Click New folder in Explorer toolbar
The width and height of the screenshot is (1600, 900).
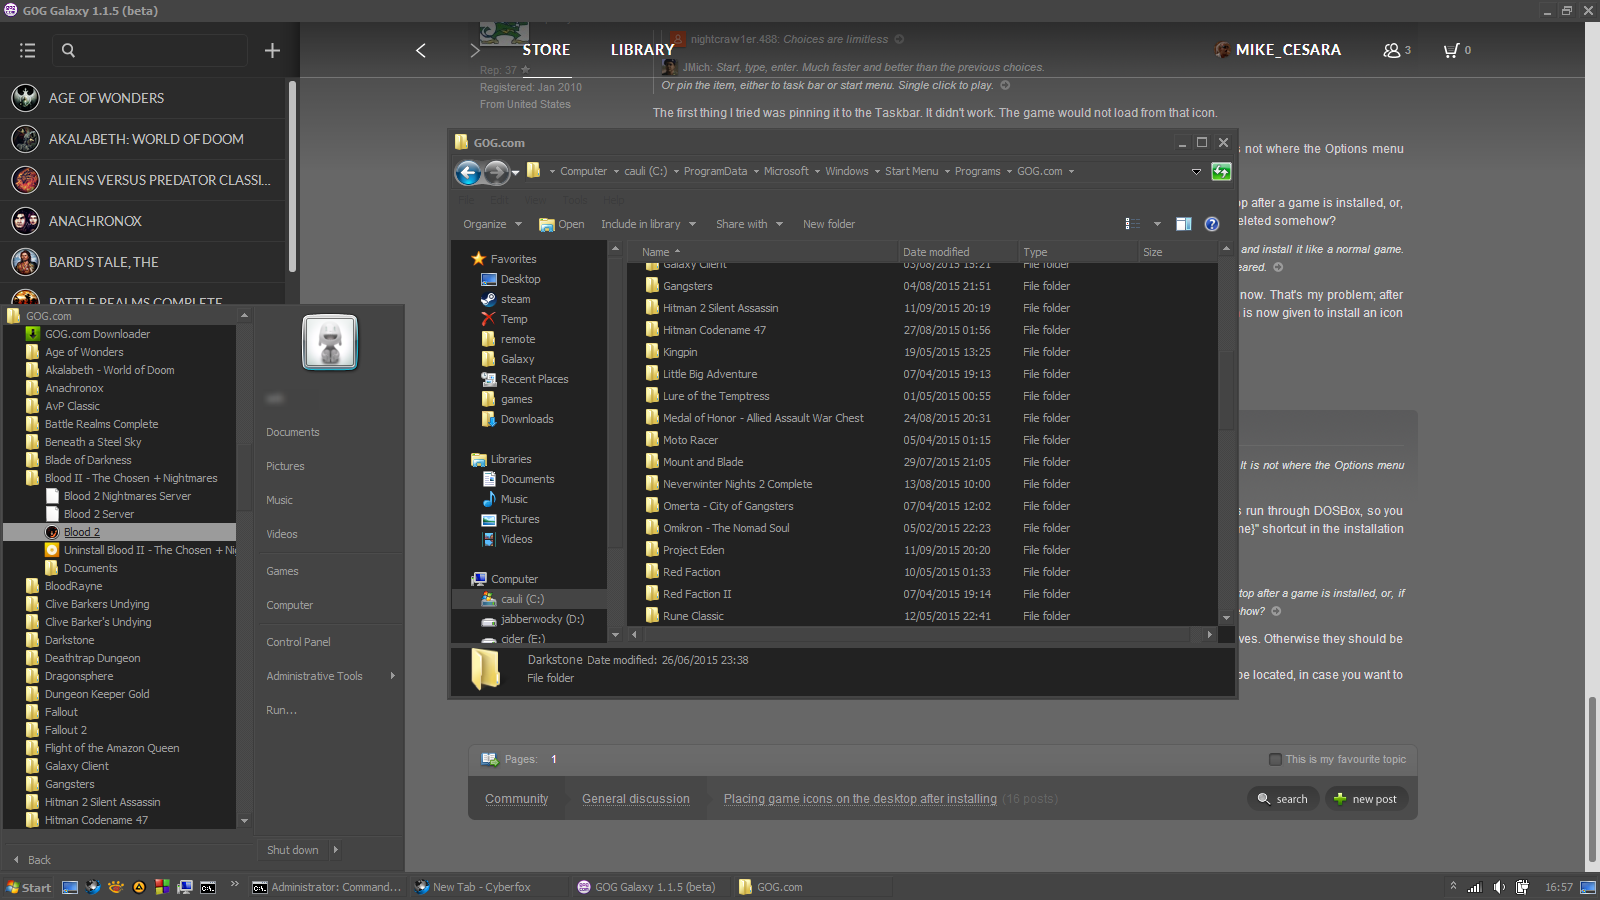coord(829,224)
